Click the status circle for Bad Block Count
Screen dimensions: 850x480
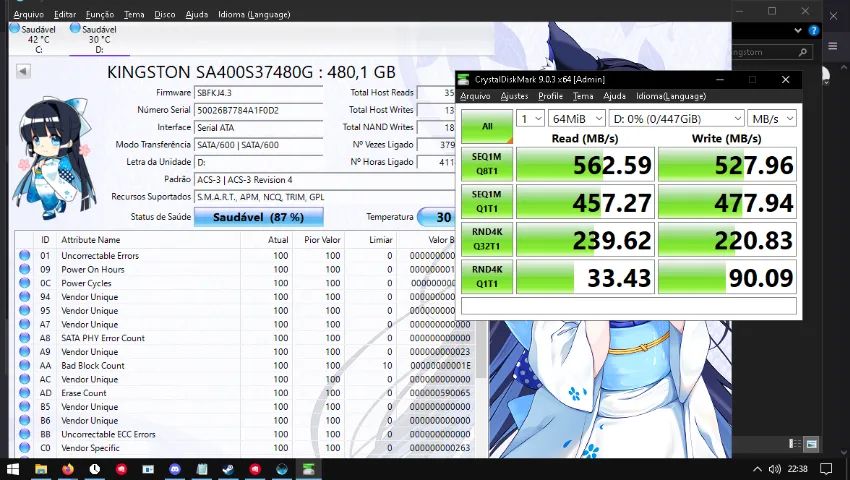click(x=24, y=366)
